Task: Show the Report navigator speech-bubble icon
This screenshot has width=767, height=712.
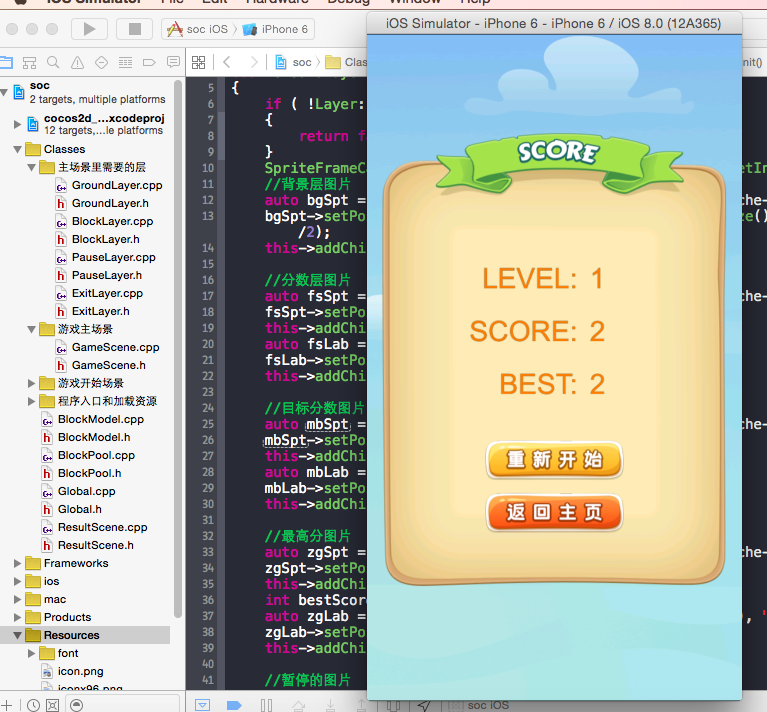Action: coord(173,62)
